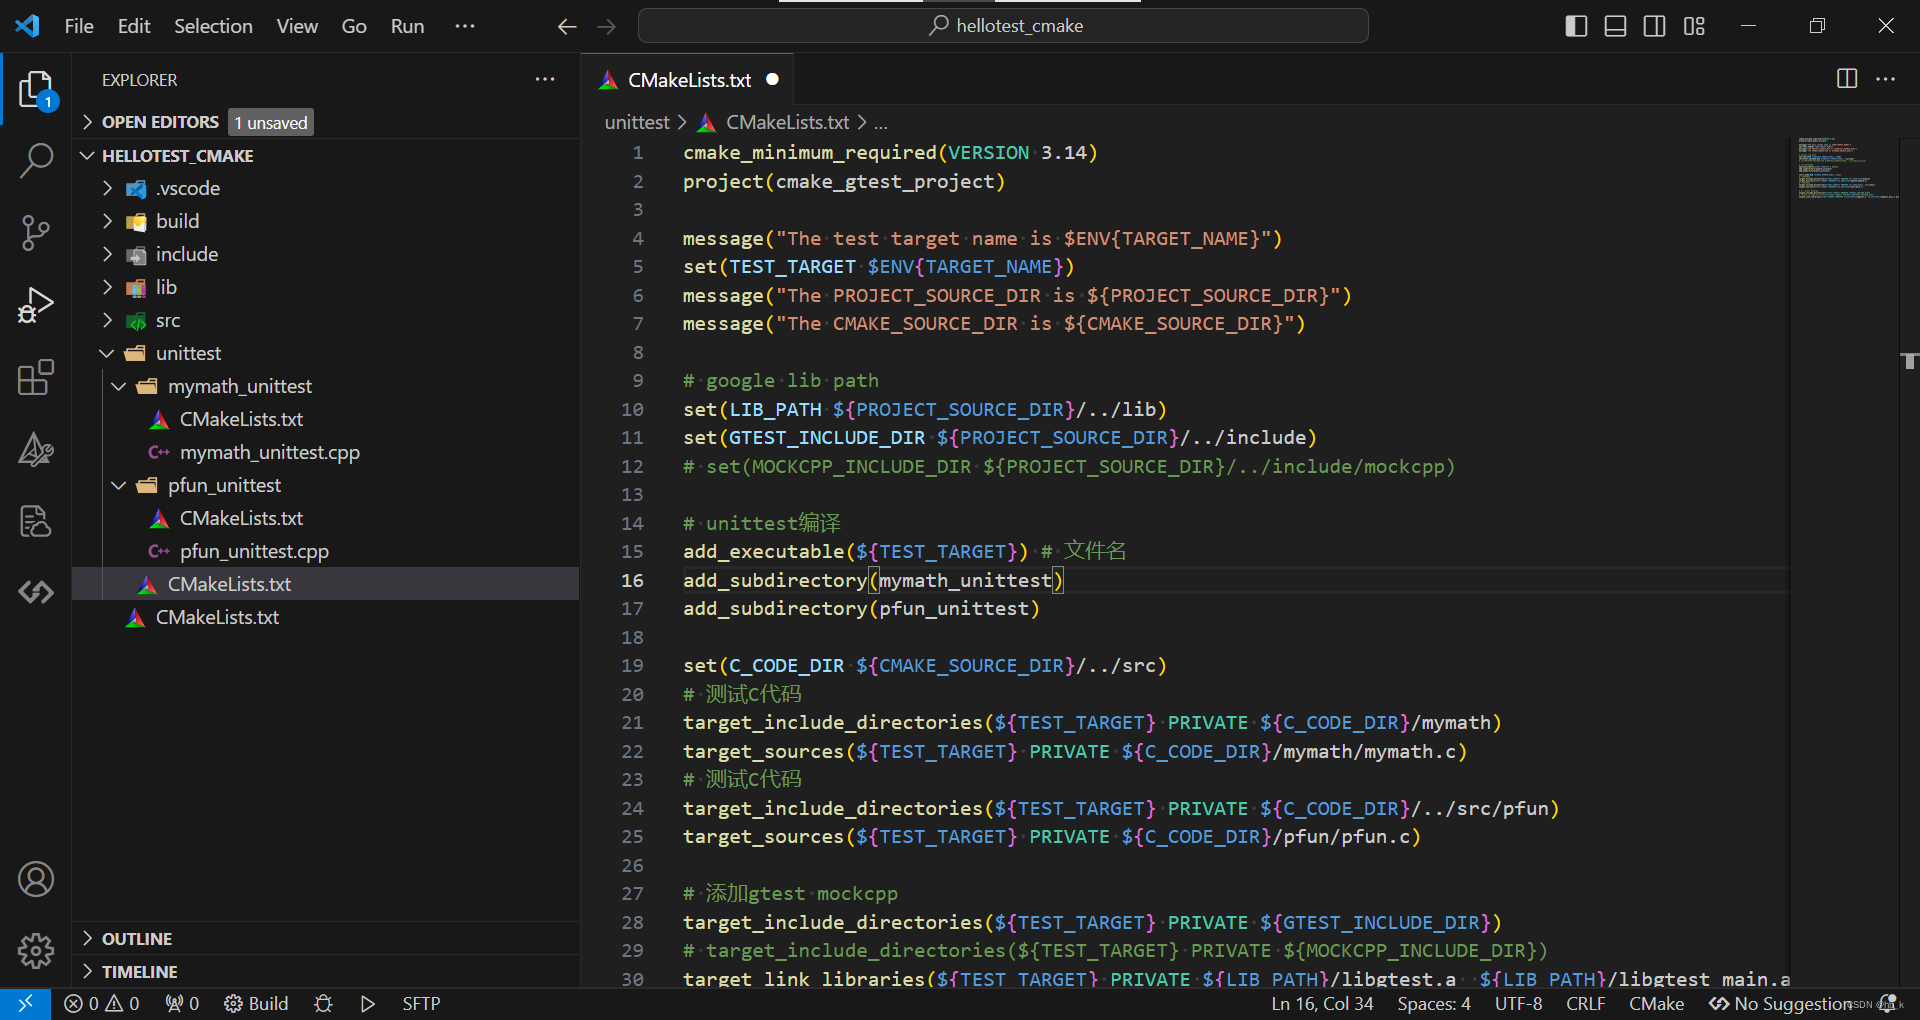Select the CMakeLists.txt editor tab
1920x1020 pixels.
click(688, 80)
